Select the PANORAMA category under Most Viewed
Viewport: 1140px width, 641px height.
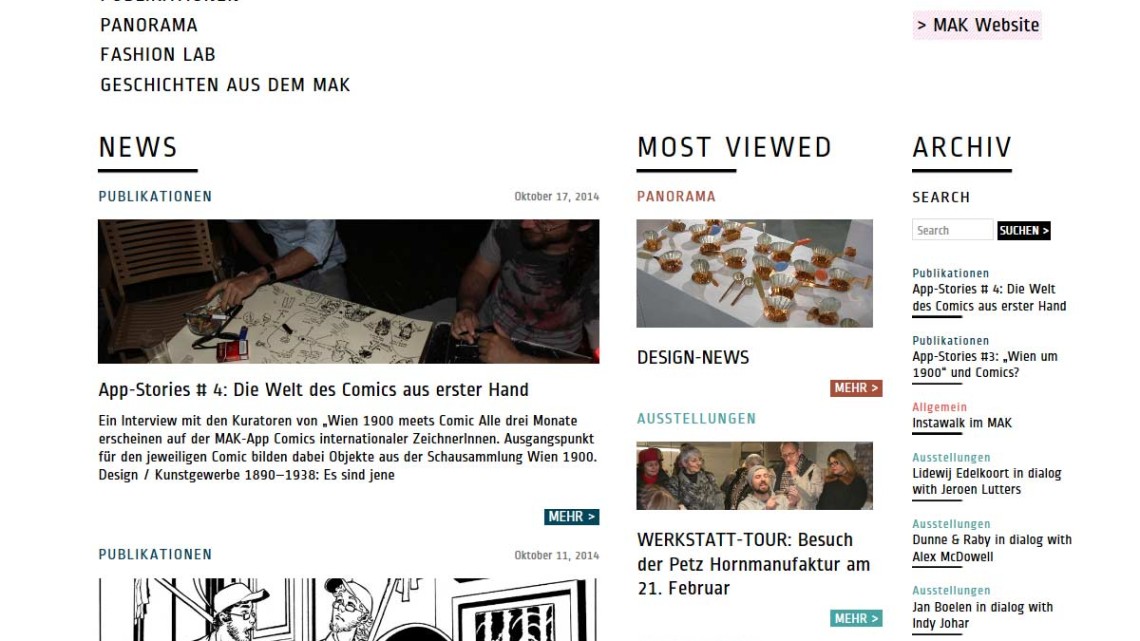point(676,196)
